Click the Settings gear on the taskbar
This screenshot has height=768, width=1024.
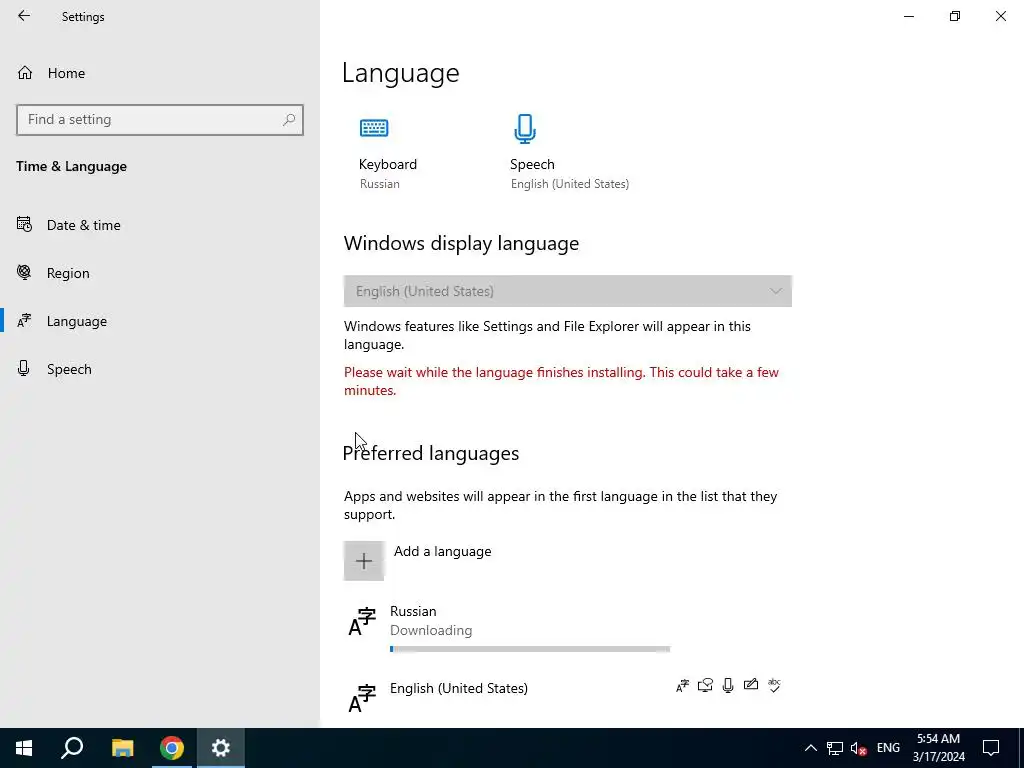pyautogui.click(x=221, y=748)
